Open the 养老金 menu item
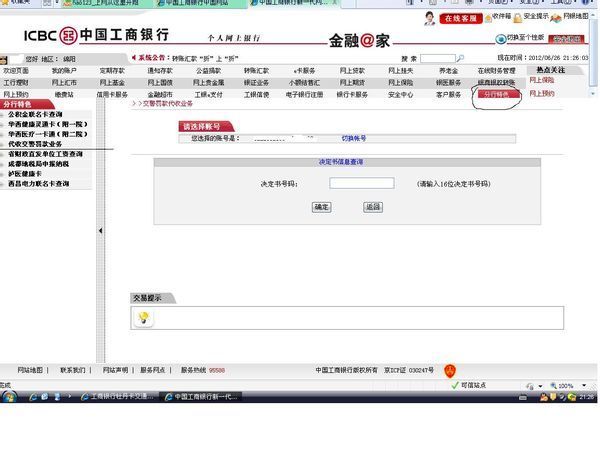This screenshot has width=600, height=450. pos(448,71)
